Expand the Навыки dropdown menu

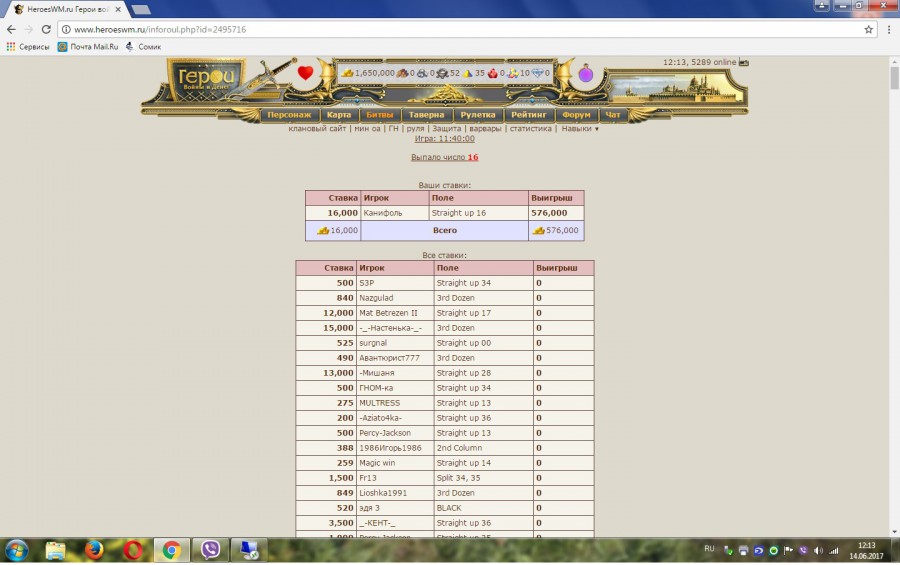pyautogui.click(x=580, y=128)
